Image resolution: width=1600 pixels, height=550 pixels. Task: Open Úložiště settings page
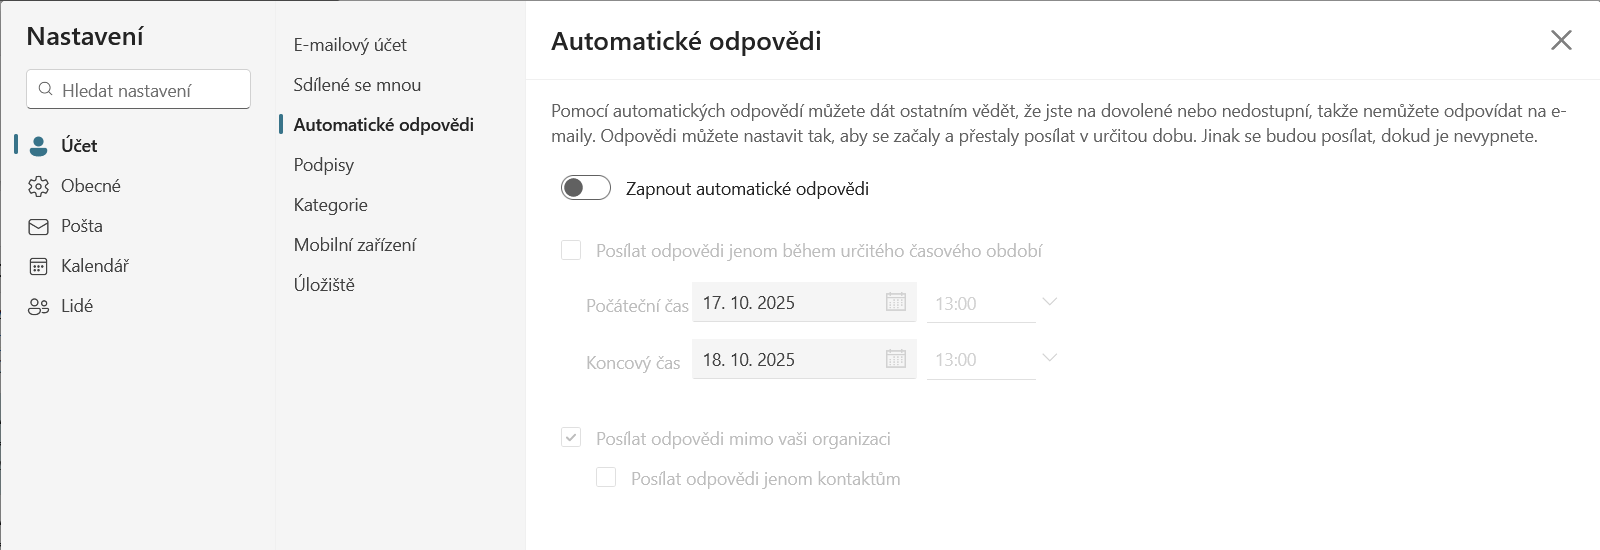(x=324, y=285)
